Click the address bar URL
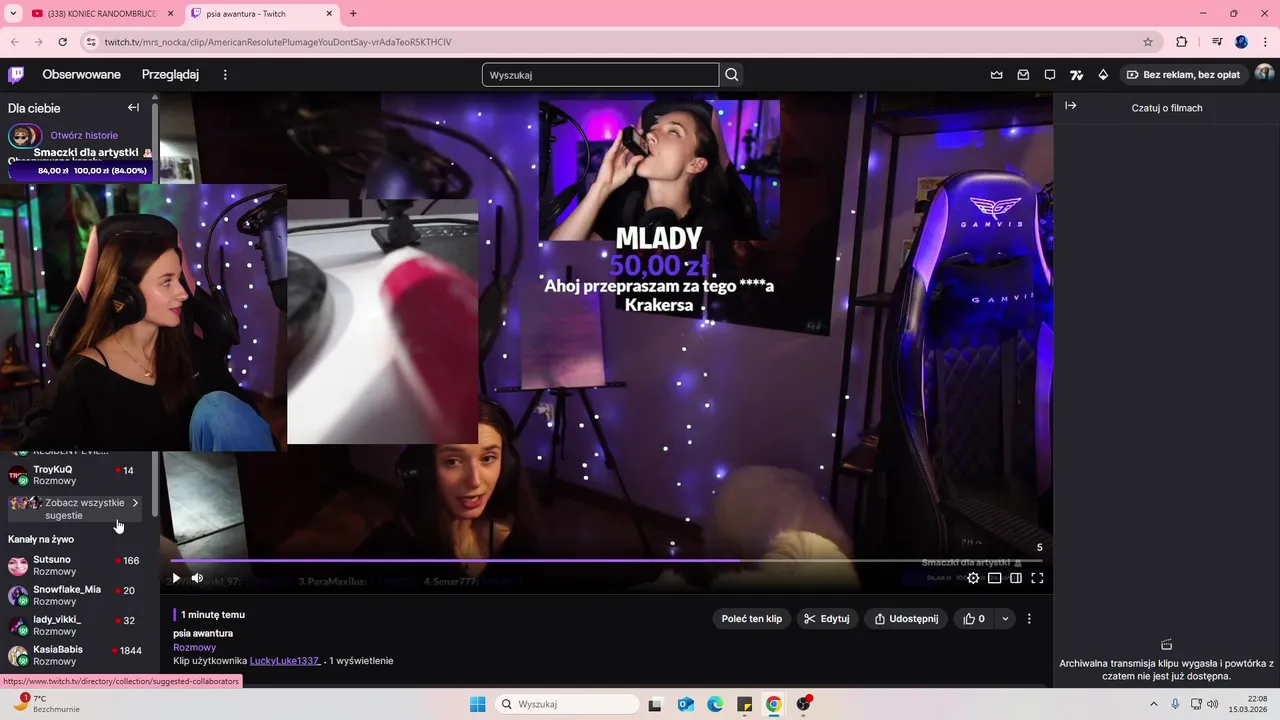This screenshot has height=720, width=1280. [x=278, y=42]
